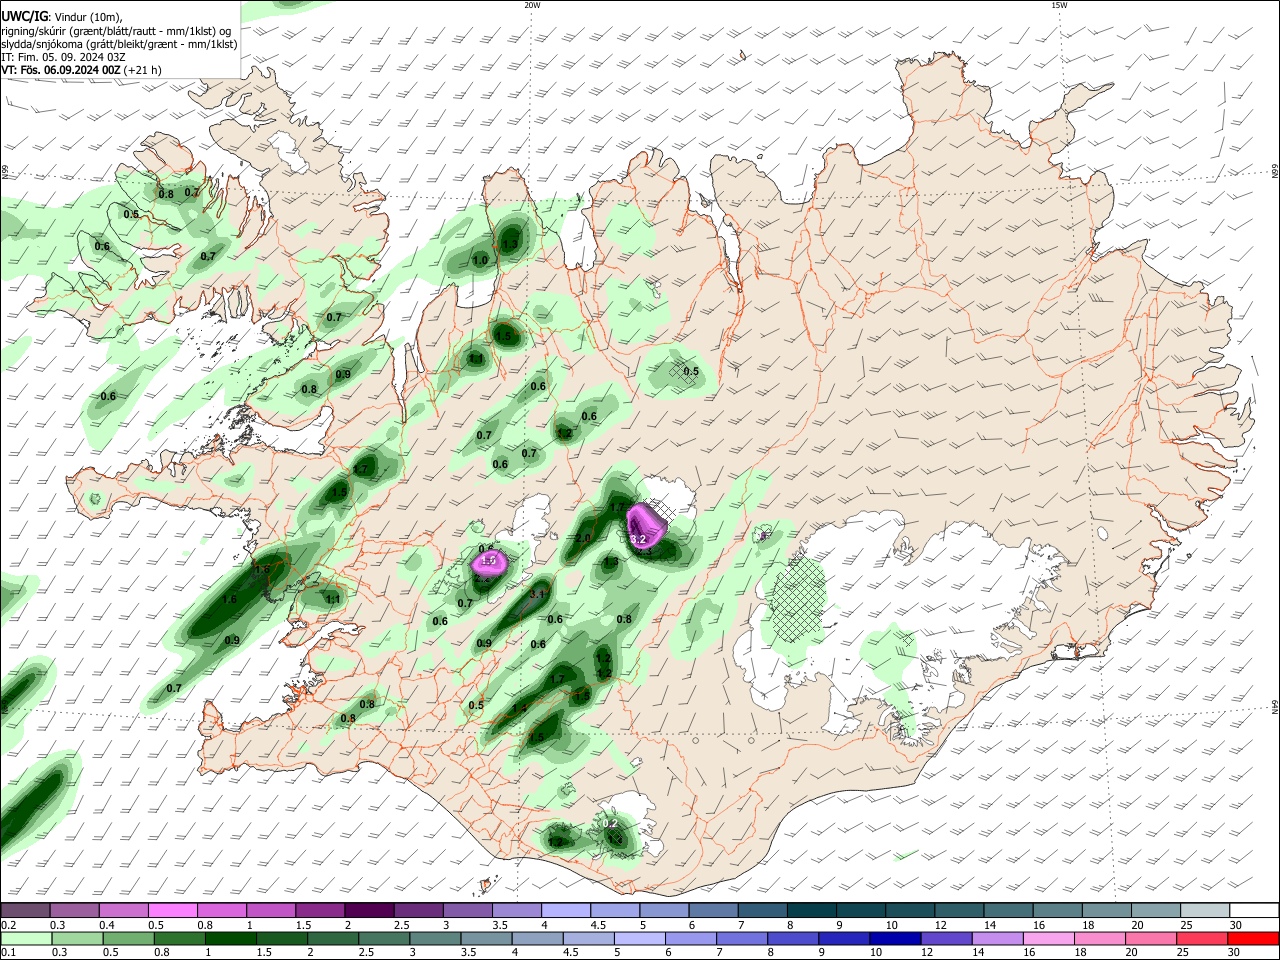Click the "3.2" value on the purple snow area

(x=639, y=539)
